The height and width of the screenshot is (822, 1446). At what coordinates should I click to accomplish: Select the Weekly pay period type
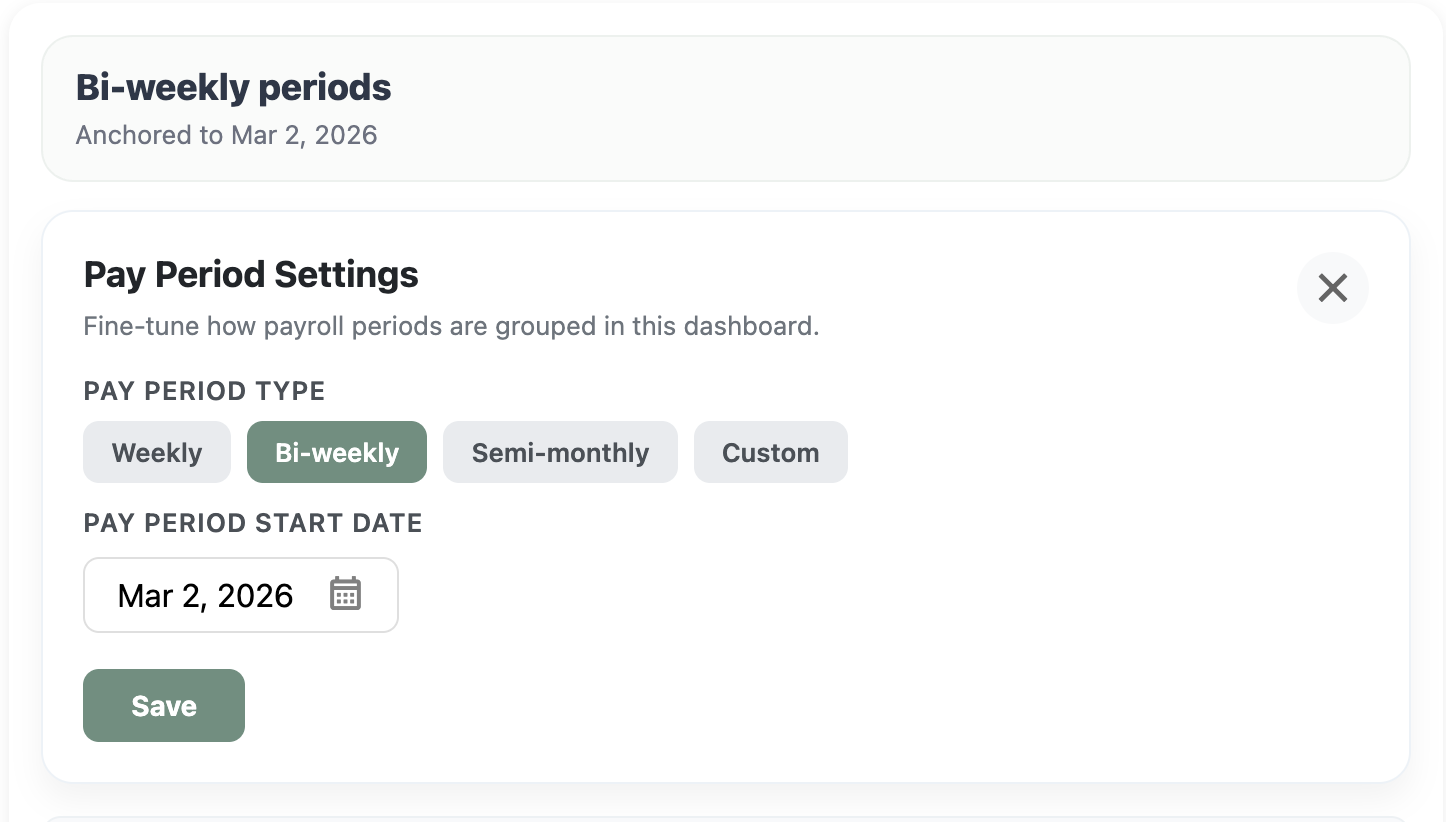tap(157, 453)
